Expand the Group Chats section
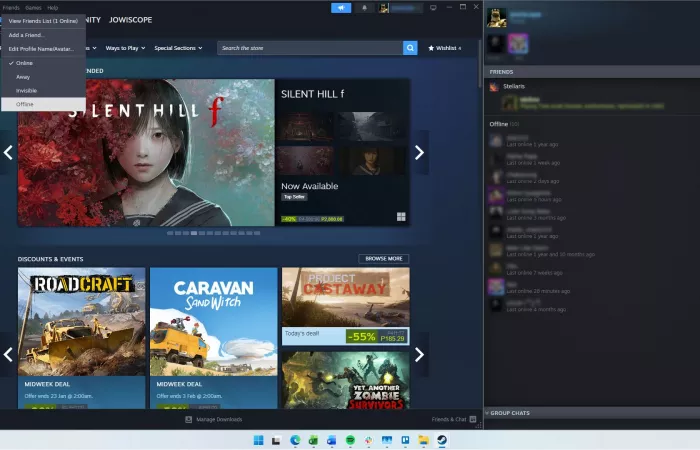 (x=590, y=413)
